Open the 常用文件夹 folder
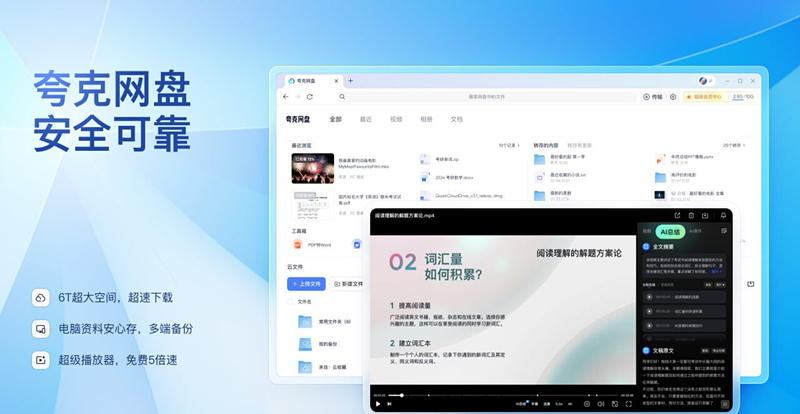Screen dimensions: 800x414 [325, 322]
